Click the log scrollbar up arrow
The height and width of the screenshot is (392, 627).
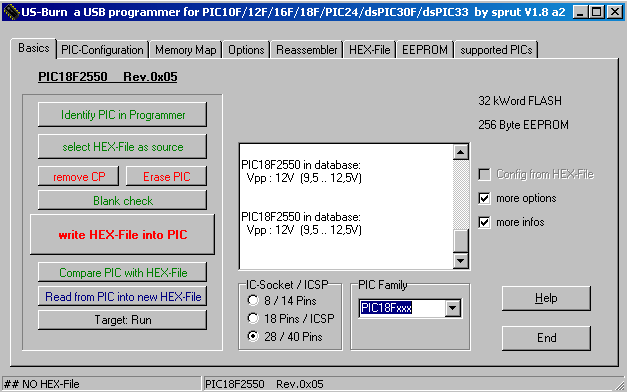[x=461, y=152]
